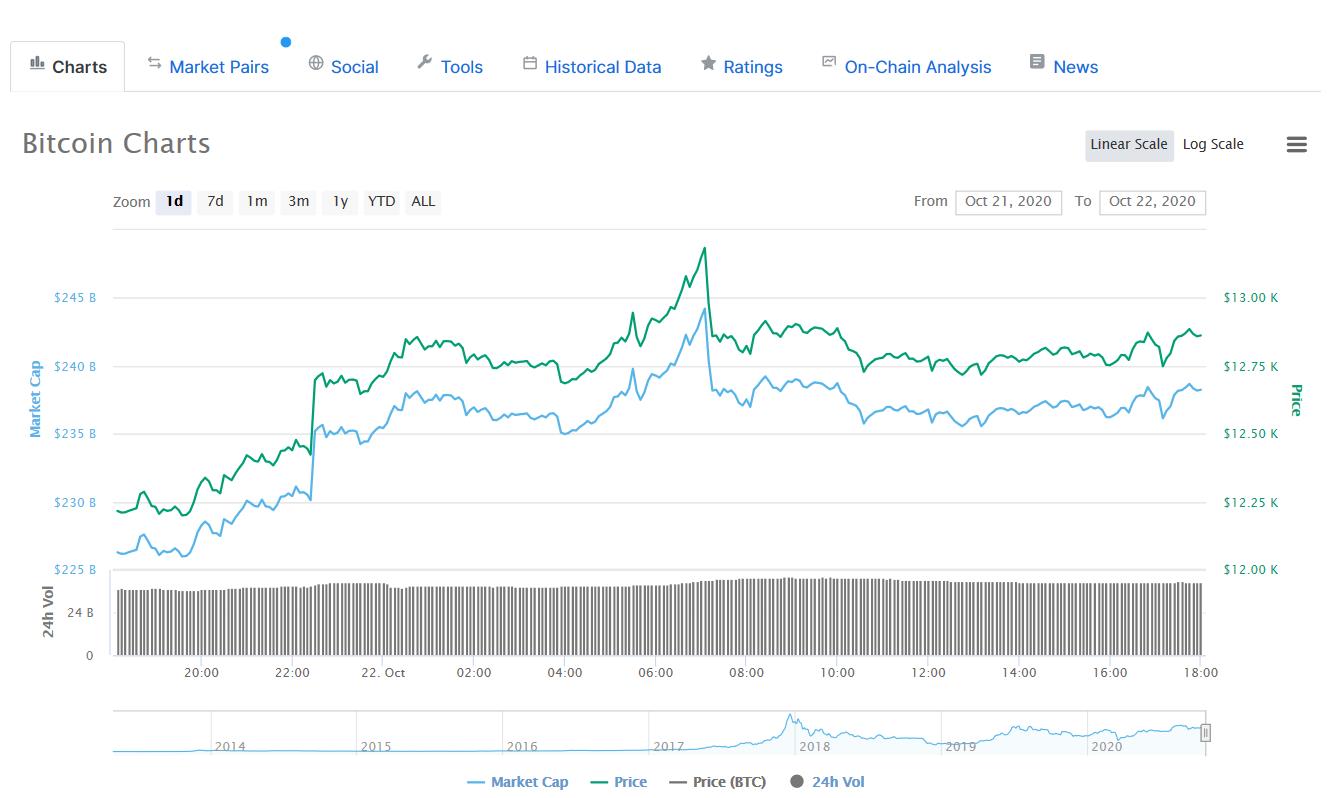This screenshot has width=1344, height=798.
Task: Open the News tab
Action: coord(1075,66)
